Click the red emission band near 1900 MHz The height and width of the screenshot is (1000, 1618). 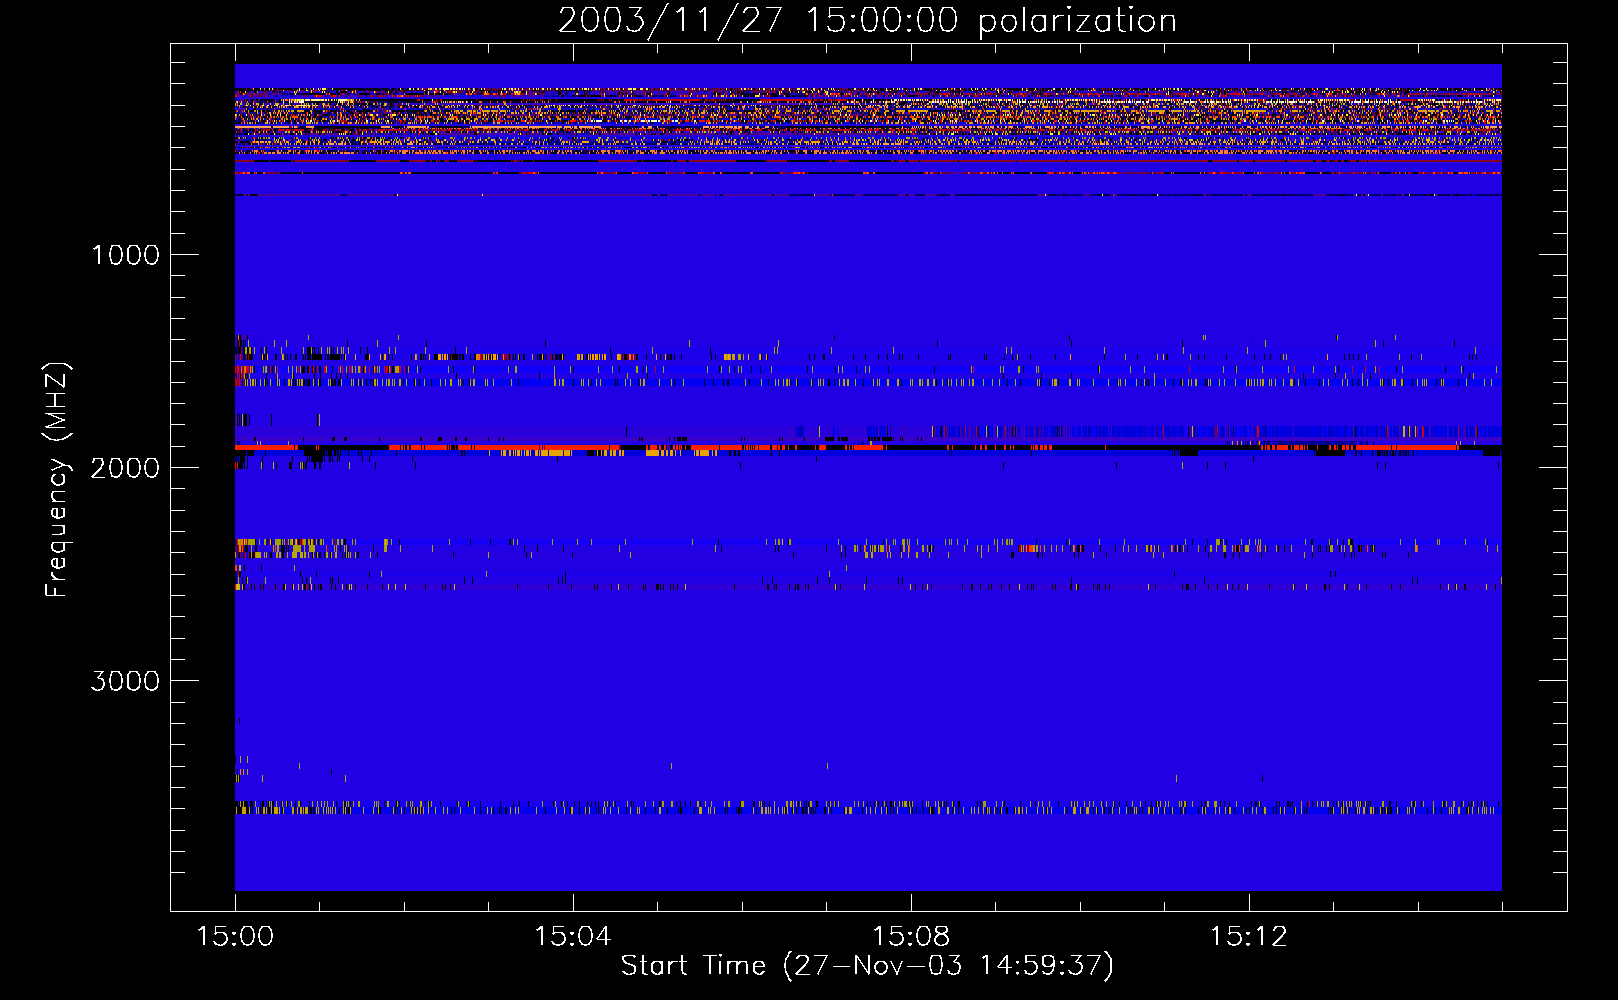(x=868, y=448)
